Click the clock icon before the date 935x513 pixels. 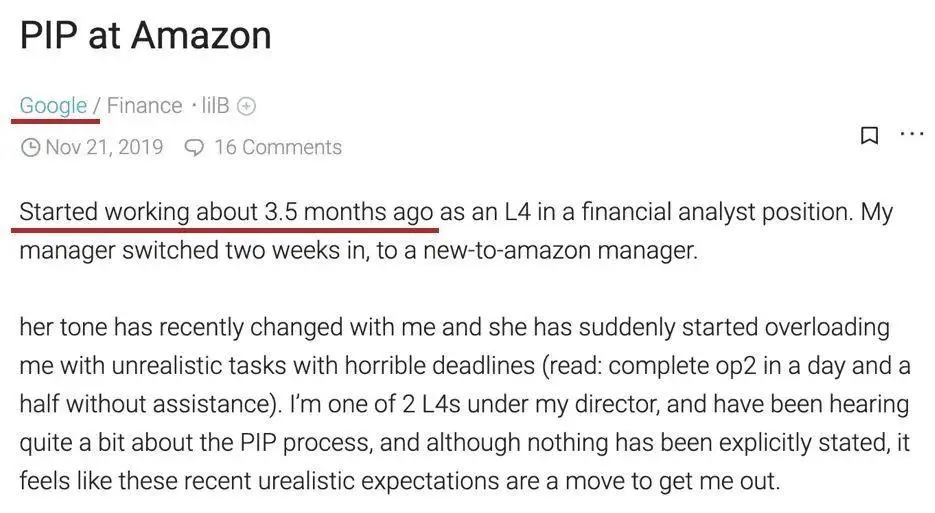[x=30, y=147]
